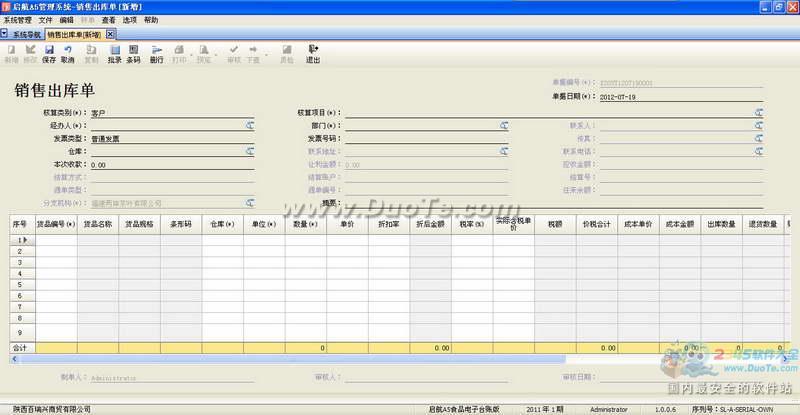
Task: Open the 核算类别 combo box showing 客户
Action: coord(172,113)
